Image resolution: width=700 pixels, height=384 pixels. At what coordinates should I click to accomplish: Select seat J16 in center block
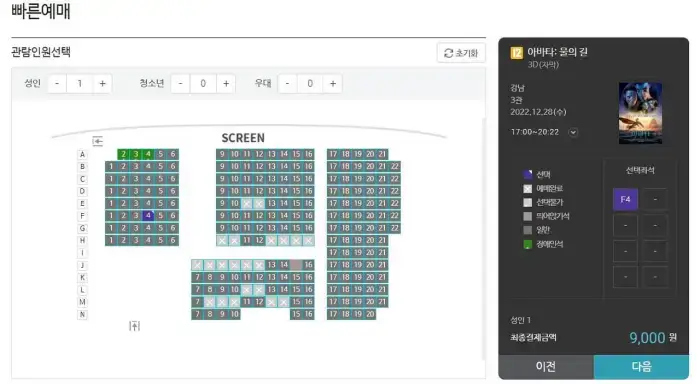click(308, 265)
